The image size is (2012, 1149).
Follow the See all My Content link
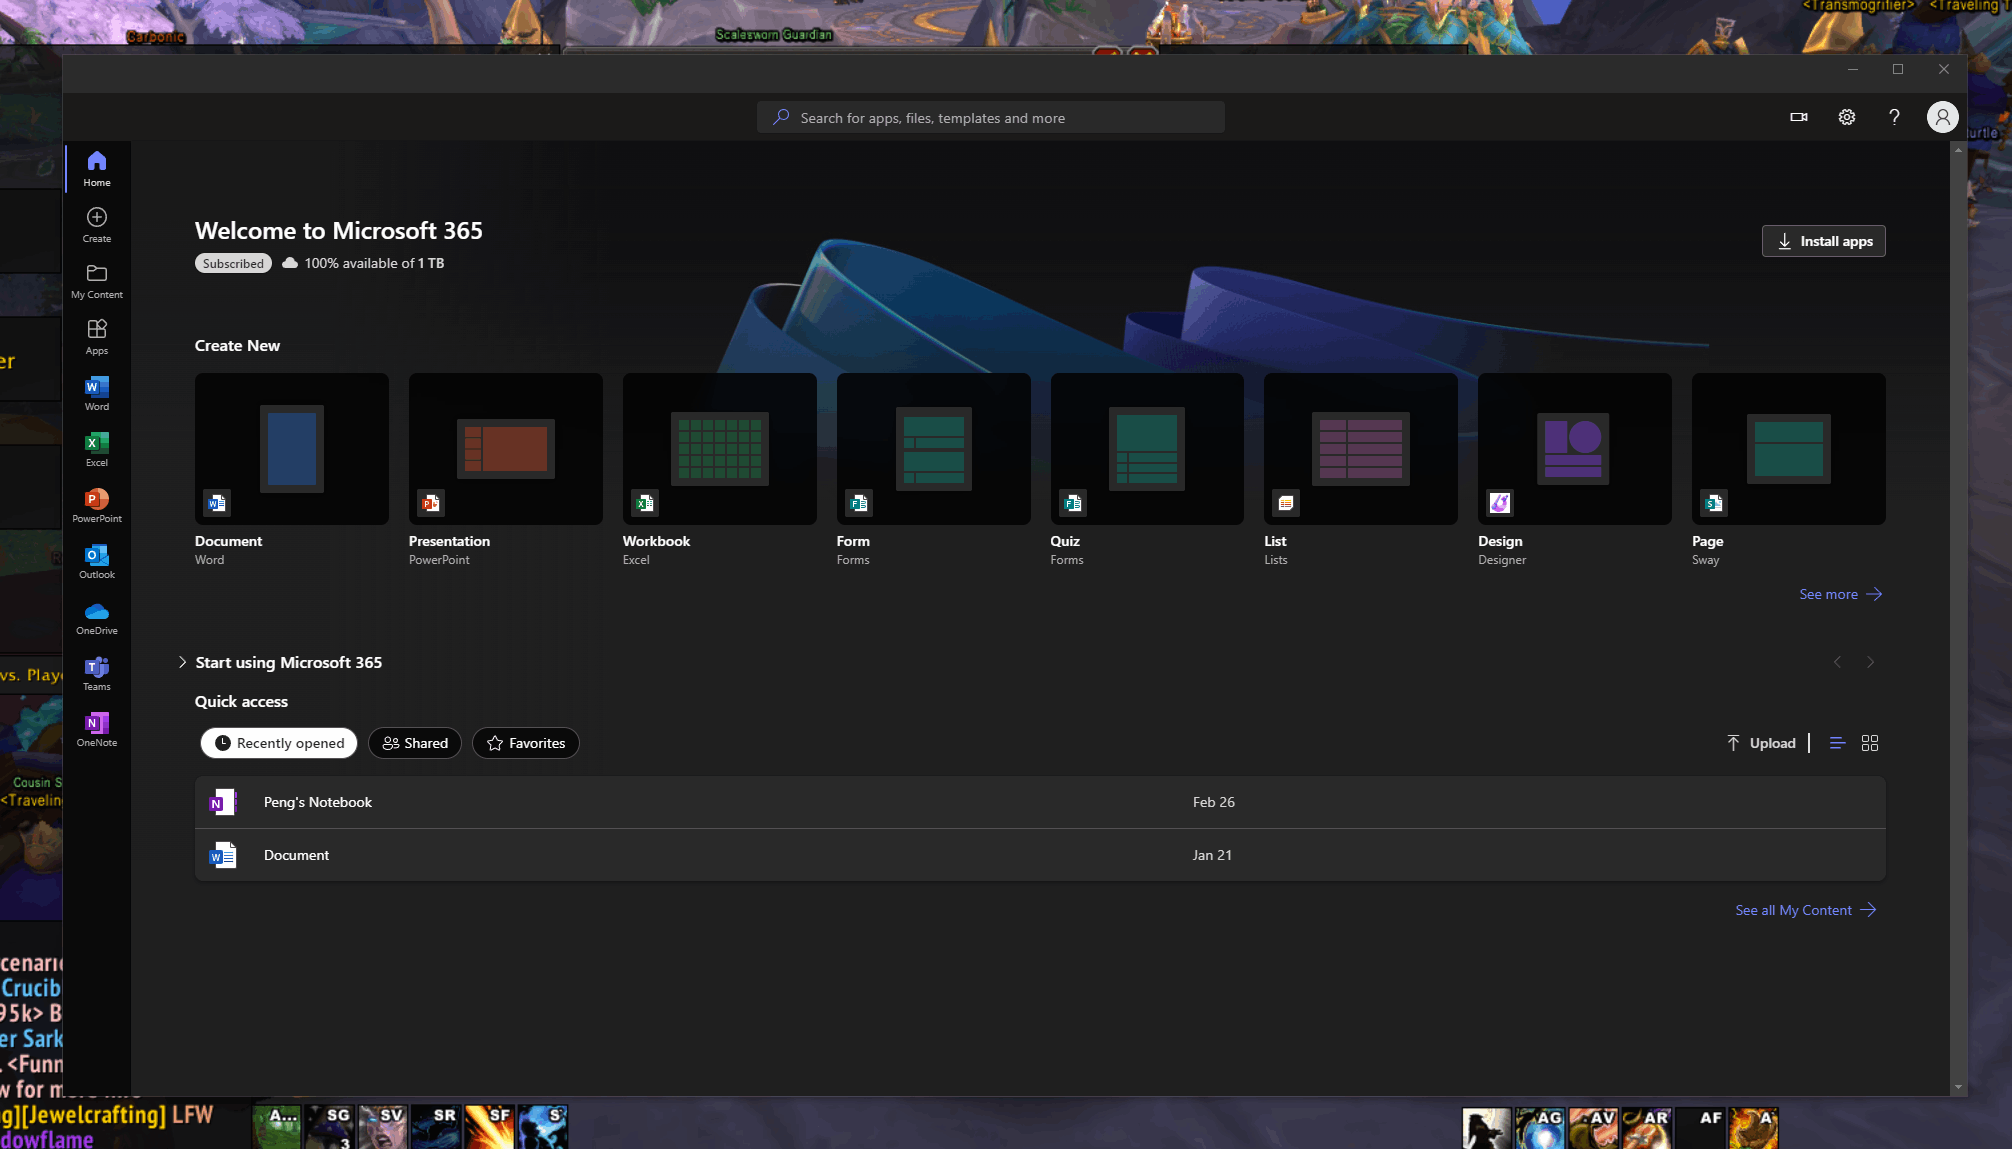coord(1805,910)
